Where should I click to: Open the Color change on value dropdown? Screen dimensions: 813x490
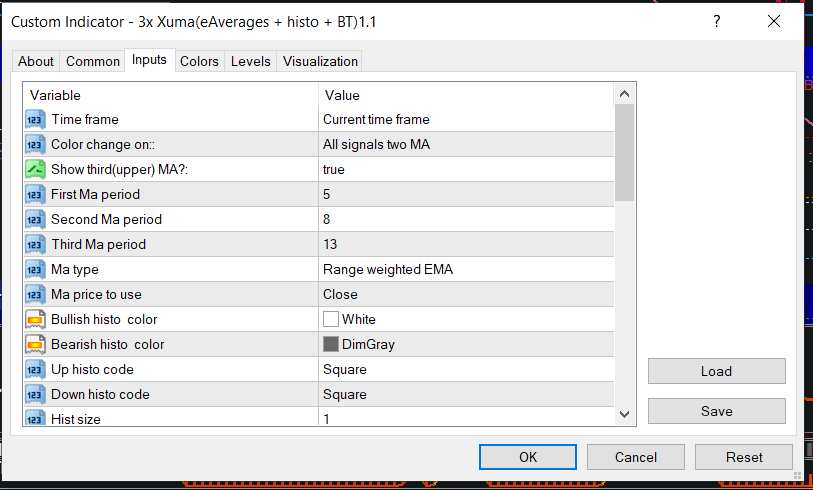click(x=465, y=144)
